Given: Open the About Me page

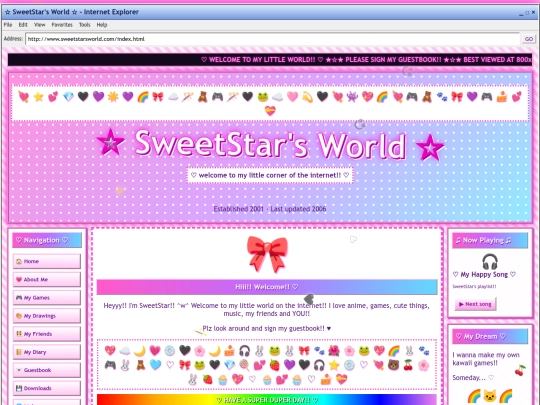Looking at the screenshot, I should pos(47,280).
